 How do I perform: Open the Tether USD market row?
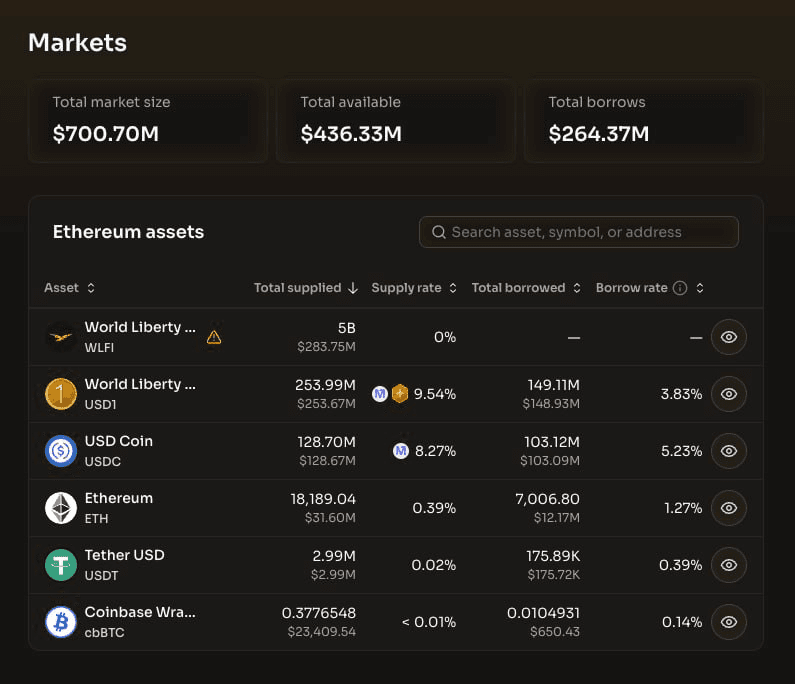(395, 565)
